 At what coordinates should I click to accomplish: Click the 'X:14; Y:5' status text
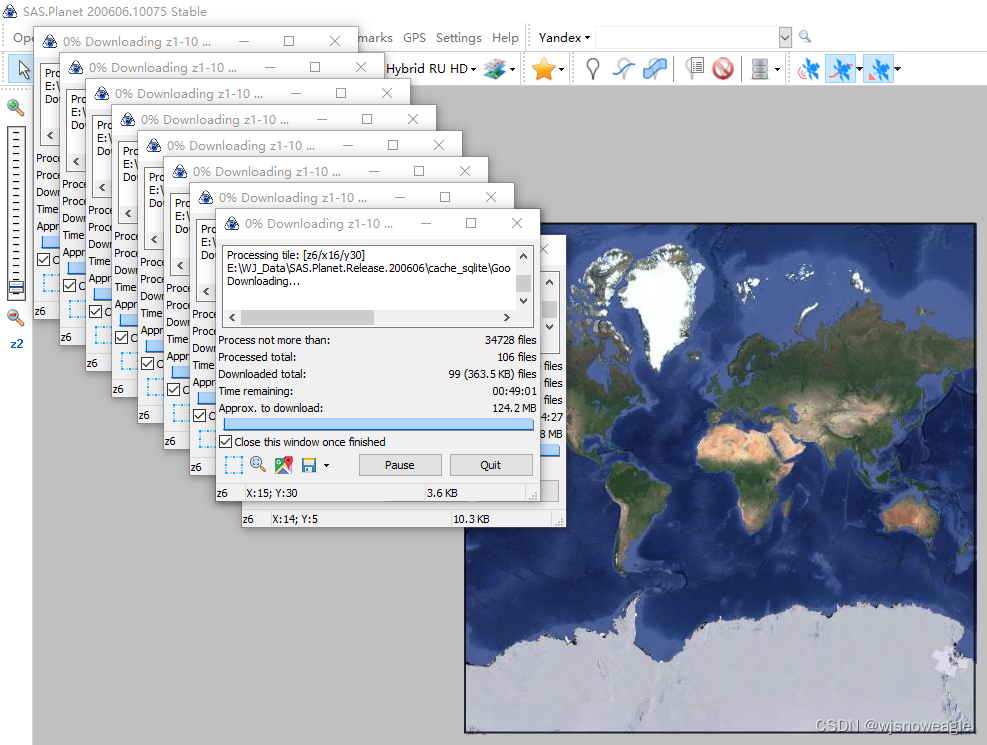295,519
